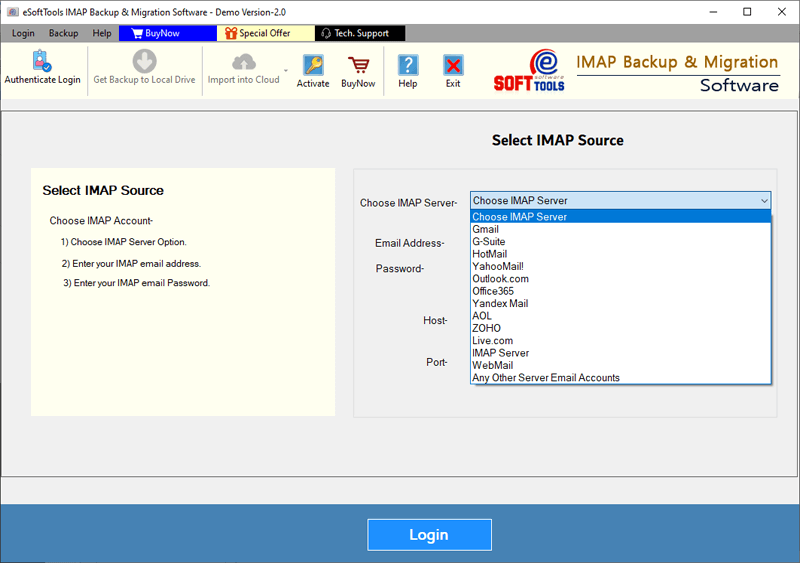800x563 pixels.
Task: Open the Login menu
Action: (23, 33)
